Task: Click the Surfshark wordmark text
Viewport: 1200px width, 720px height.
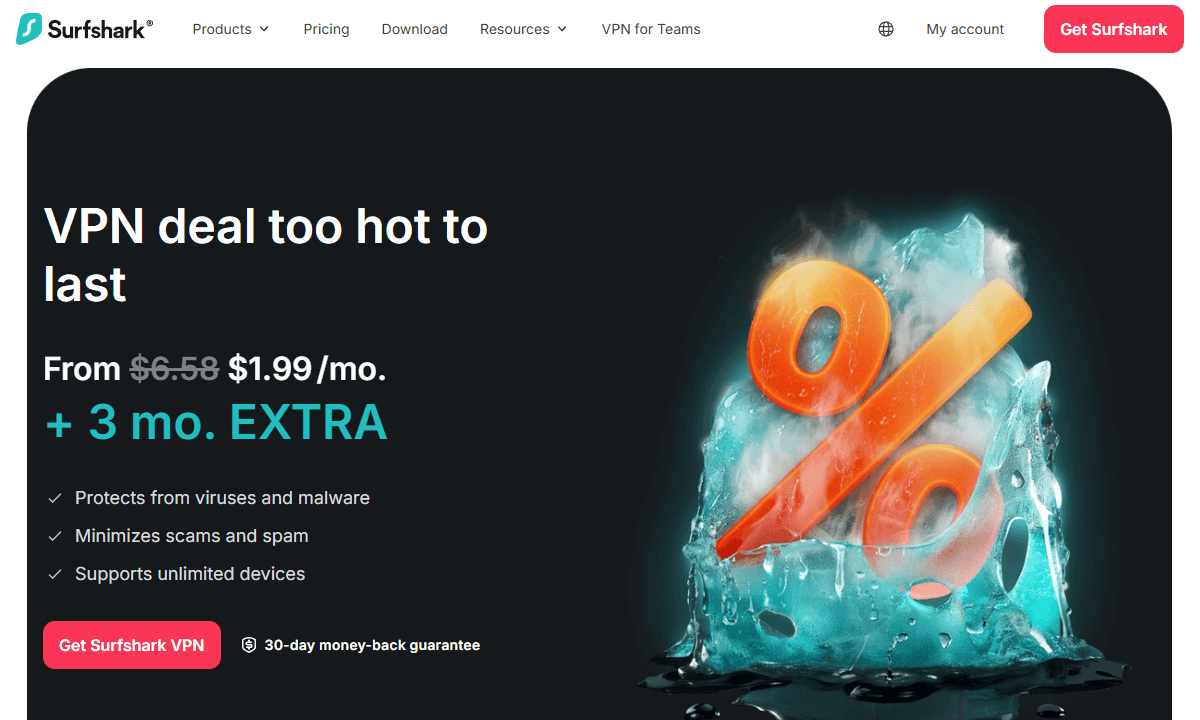Action: click(100, 29)
